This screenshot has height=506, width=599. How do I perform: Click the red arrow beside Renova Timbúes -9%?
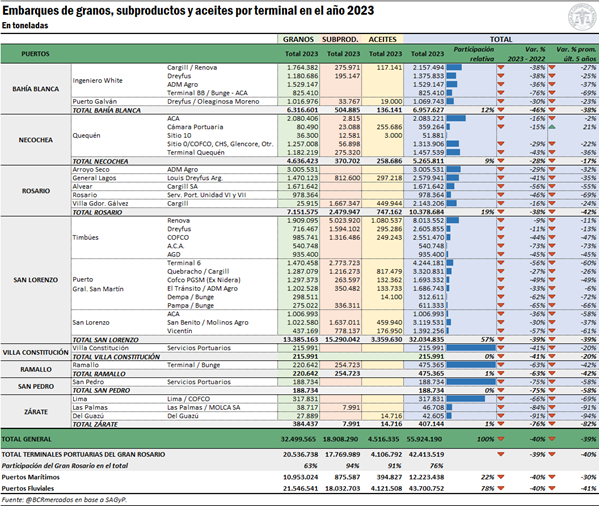[x=501, y=220]
